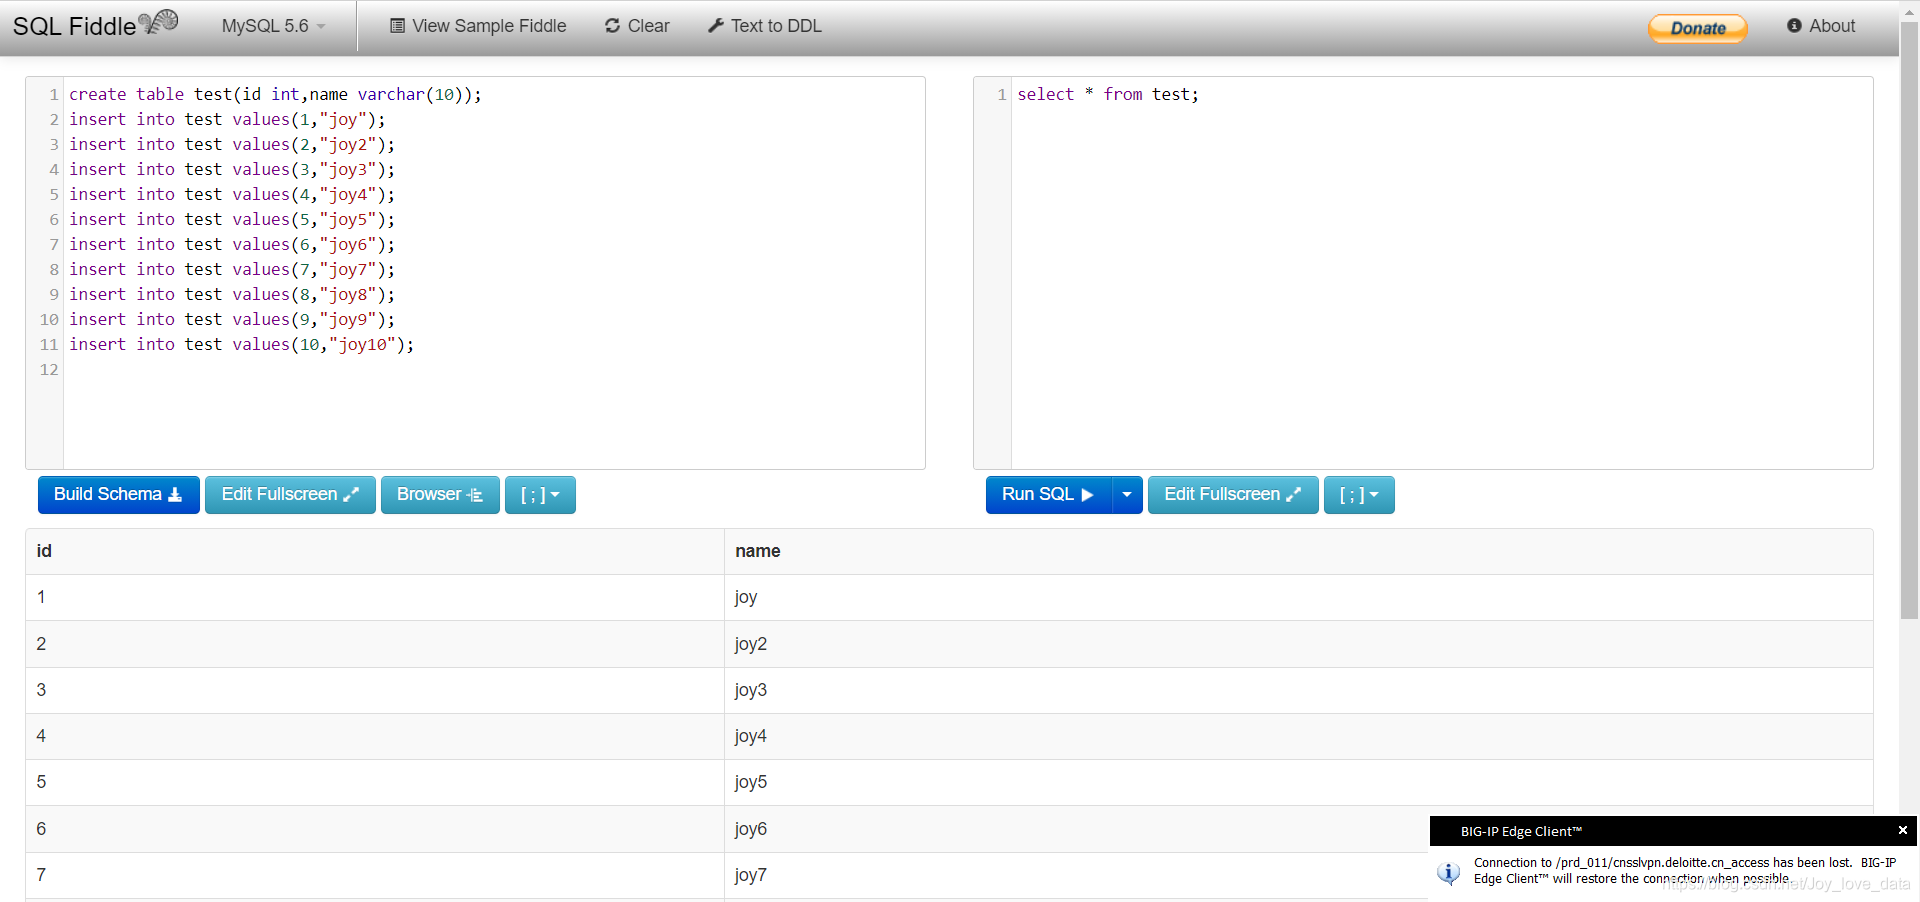Open the MySQL 5.6 database dropdown
The height and width of the screenshot is (902, 1920).
coord(273,26)
